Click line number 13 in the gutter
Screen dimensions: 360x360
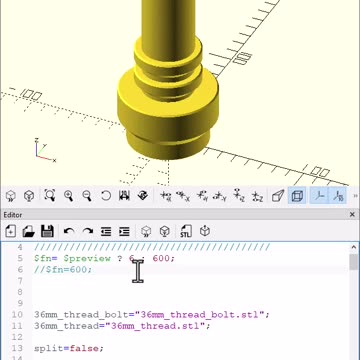pos(17,348)
